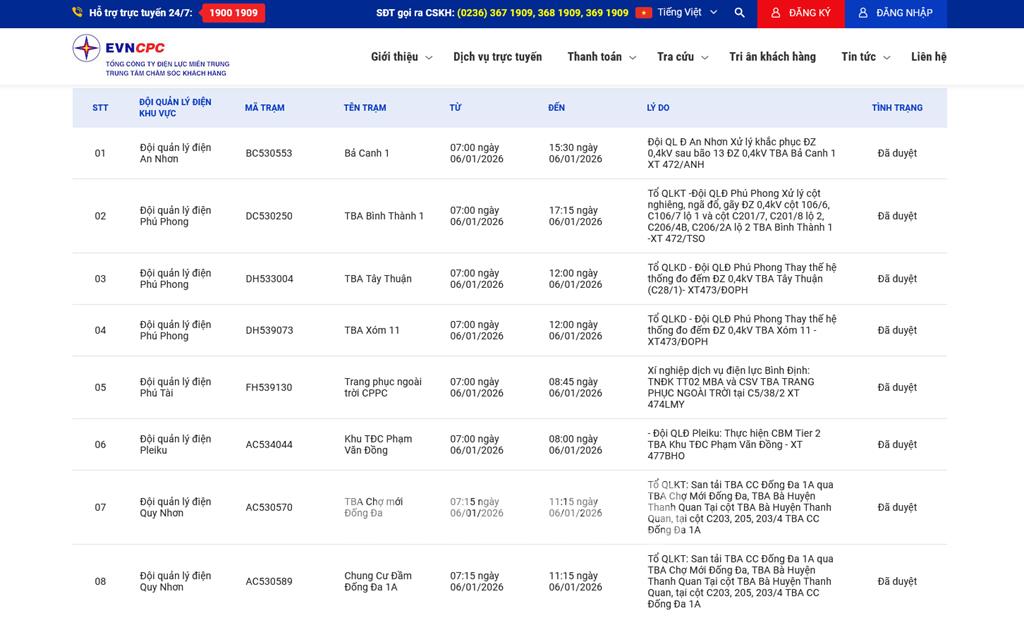Go to Dịch vụ trực tuyến
This screenshot has width=1024, height=618.
(497, 57)
